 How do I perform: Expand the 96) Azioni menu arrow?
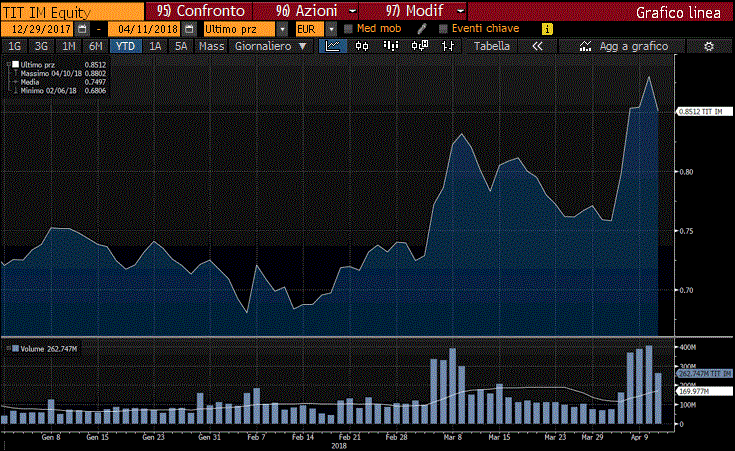353,11
